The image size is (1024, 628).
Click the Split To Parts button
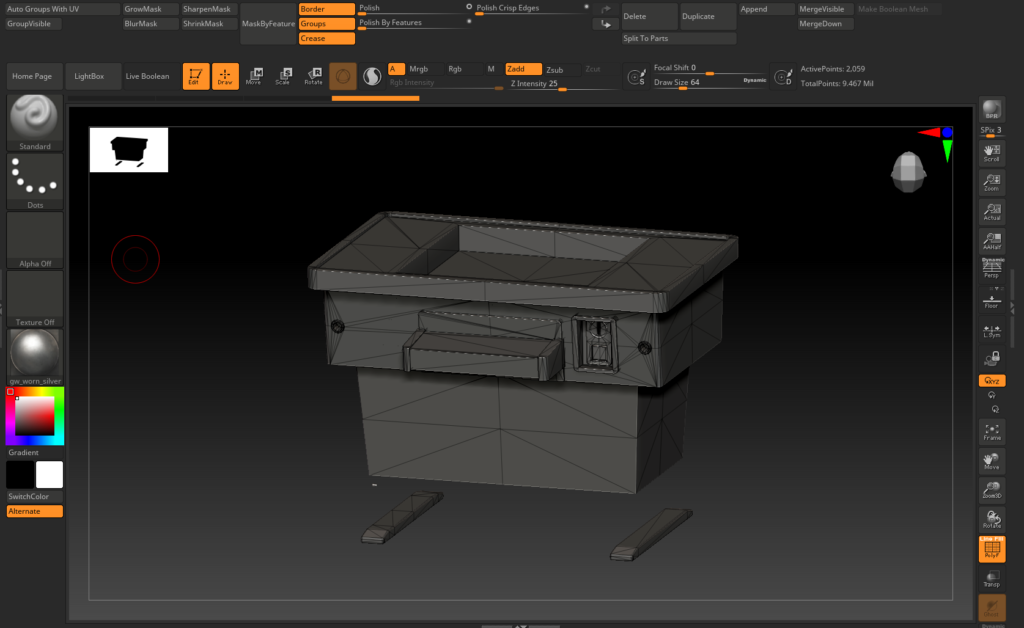(x=678, y=38)
